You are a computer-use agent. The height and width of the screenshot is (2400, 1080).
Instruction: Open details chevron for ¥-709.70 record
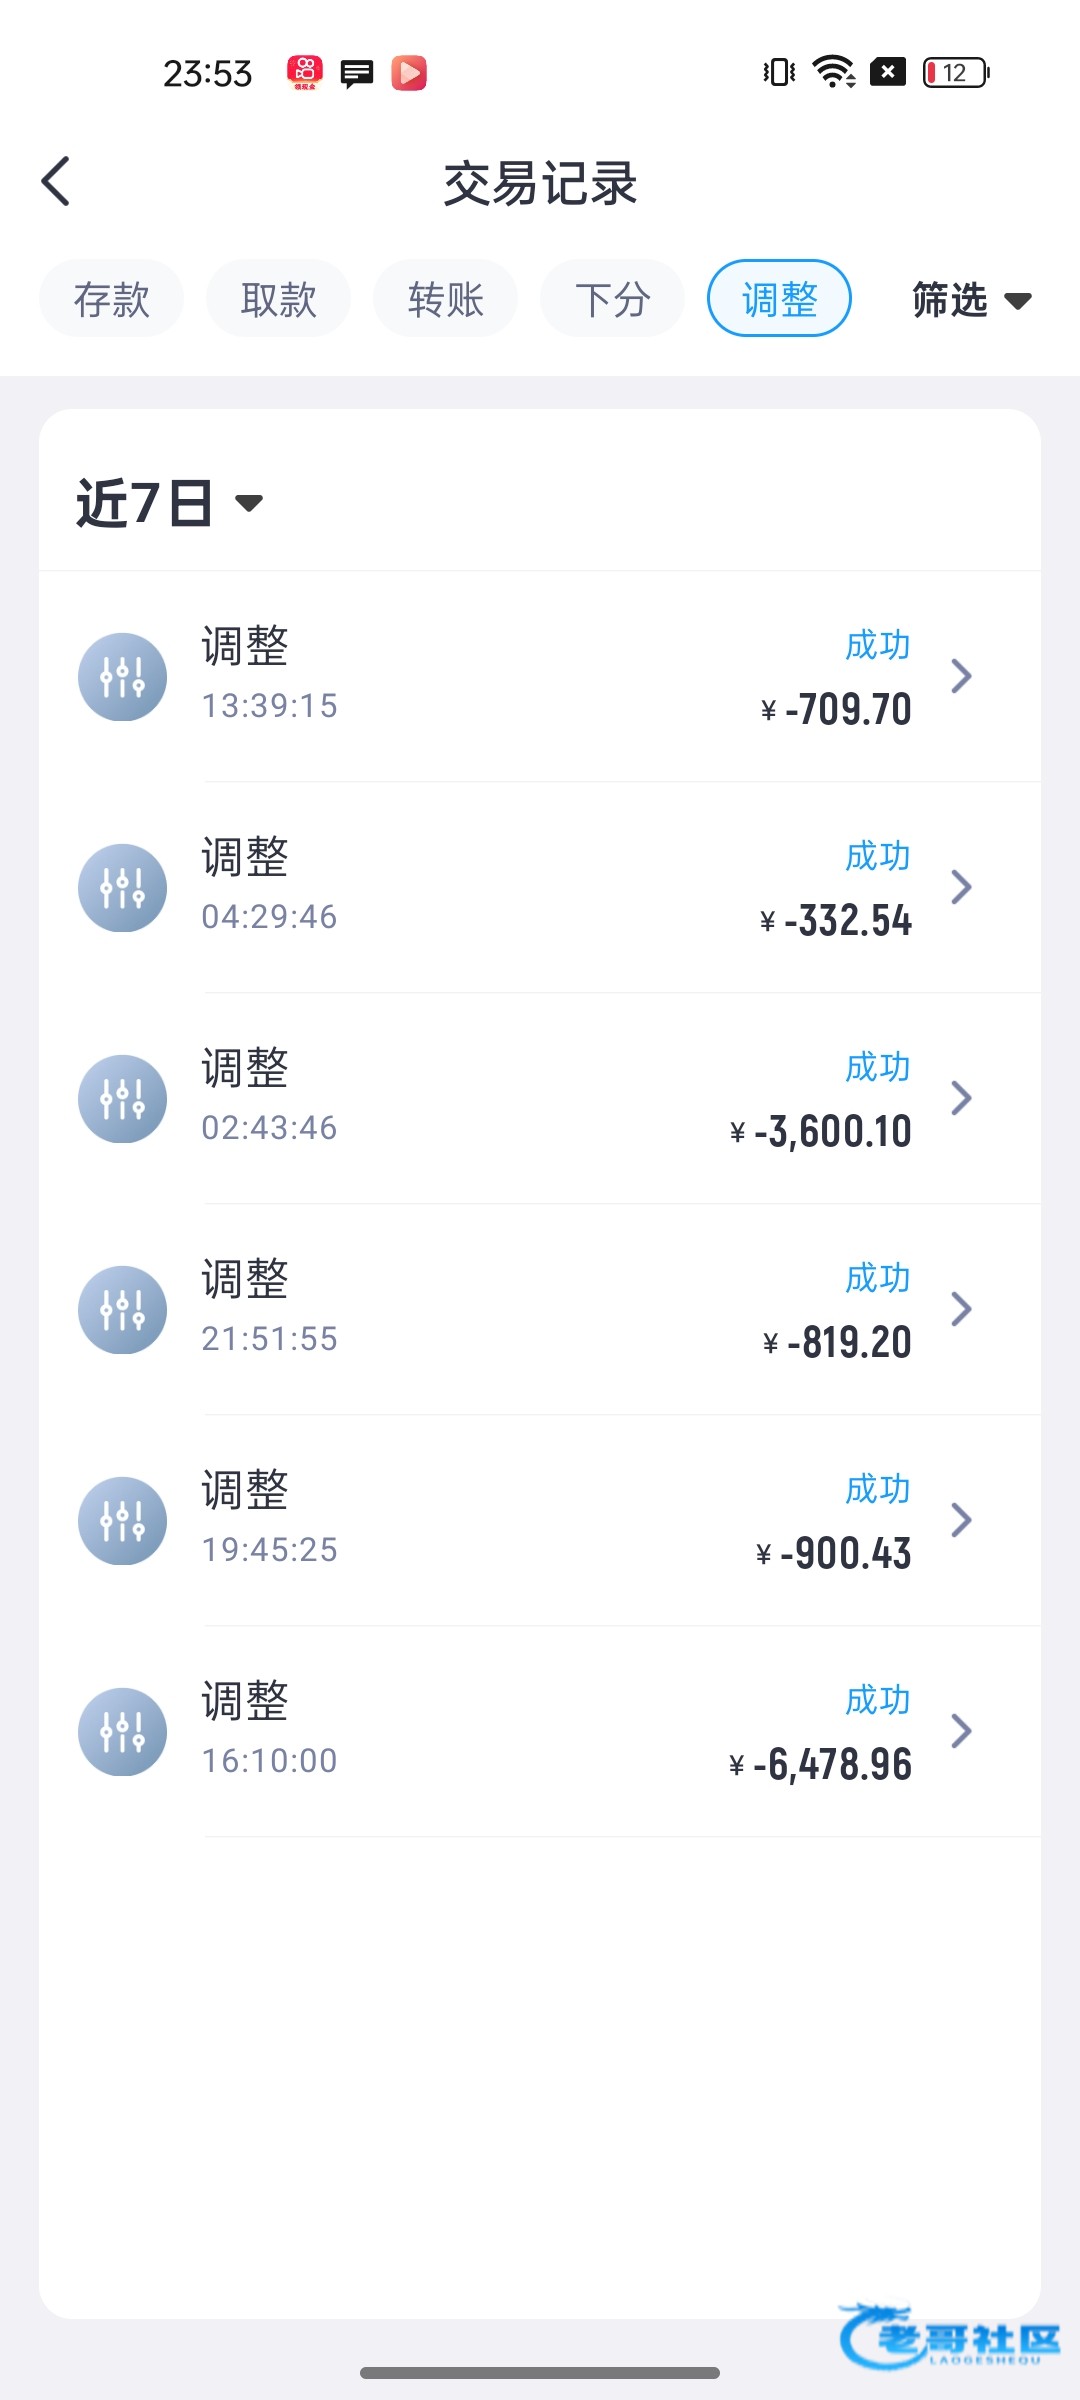coord(961,677)
